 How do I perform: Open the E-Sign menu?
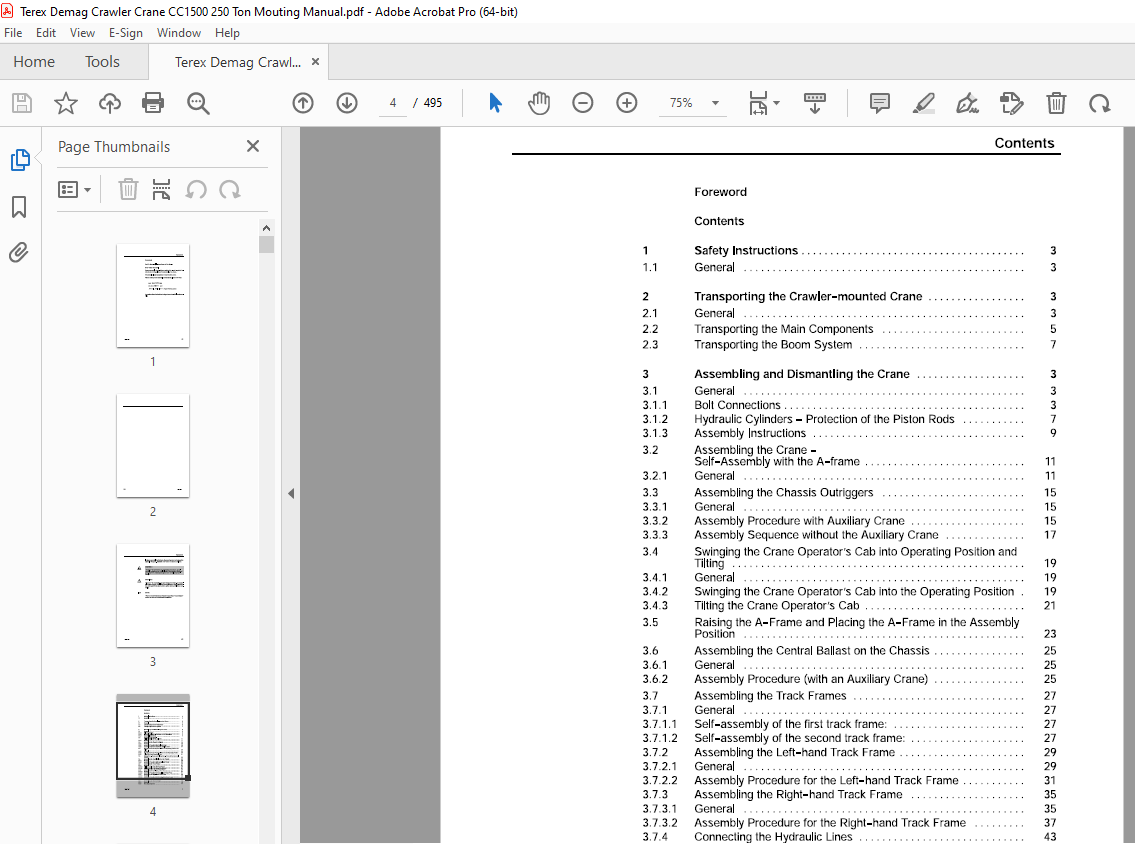click(126, 33)
